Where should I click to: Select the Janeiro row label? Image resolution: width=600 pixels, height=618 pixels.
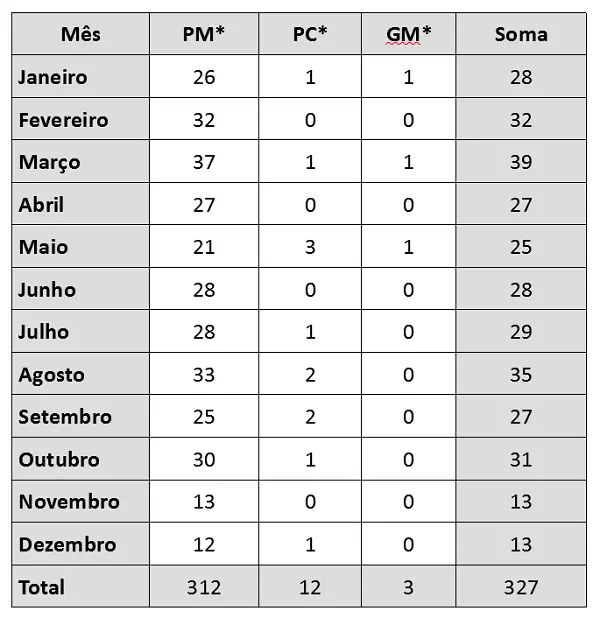click(x=54, y=77)
